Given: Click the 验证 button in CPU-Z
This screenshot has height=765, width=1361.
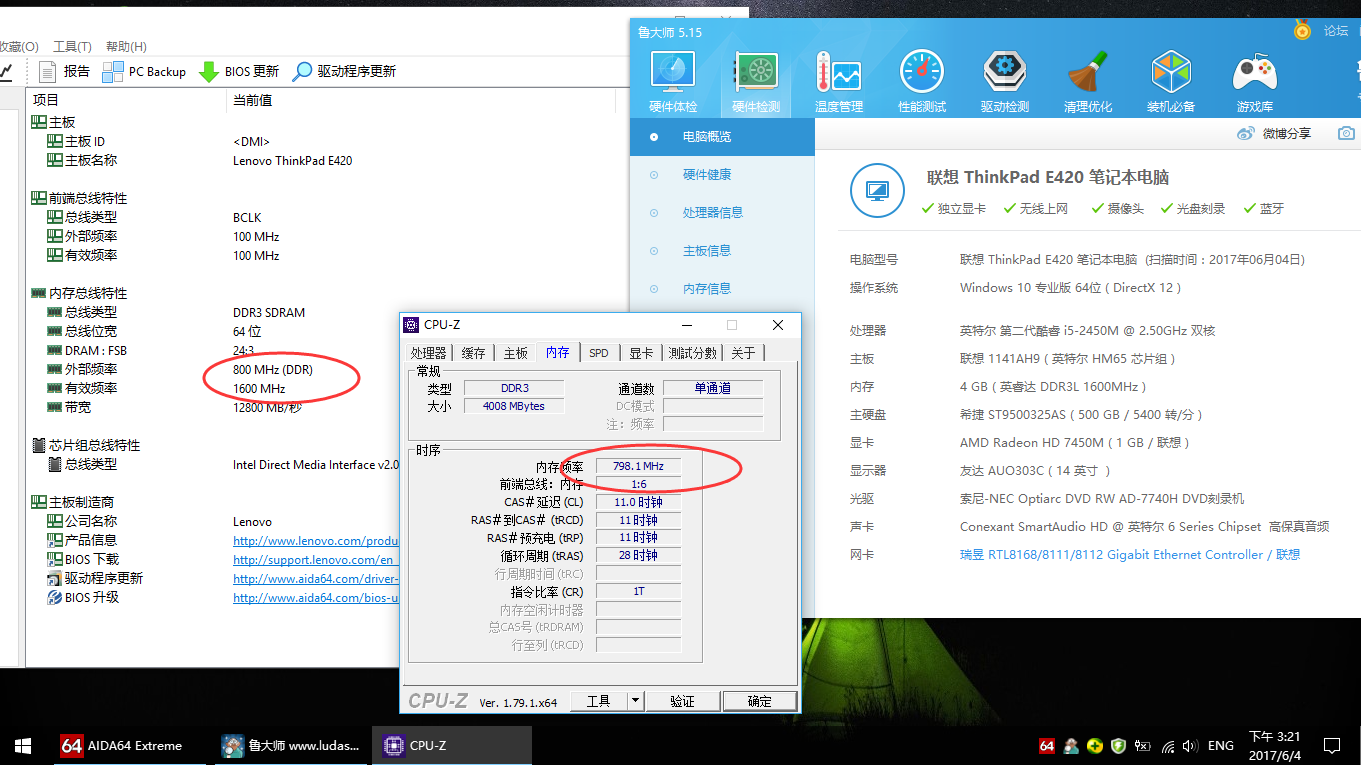Looking at the screenshot, I should point(682,701).
